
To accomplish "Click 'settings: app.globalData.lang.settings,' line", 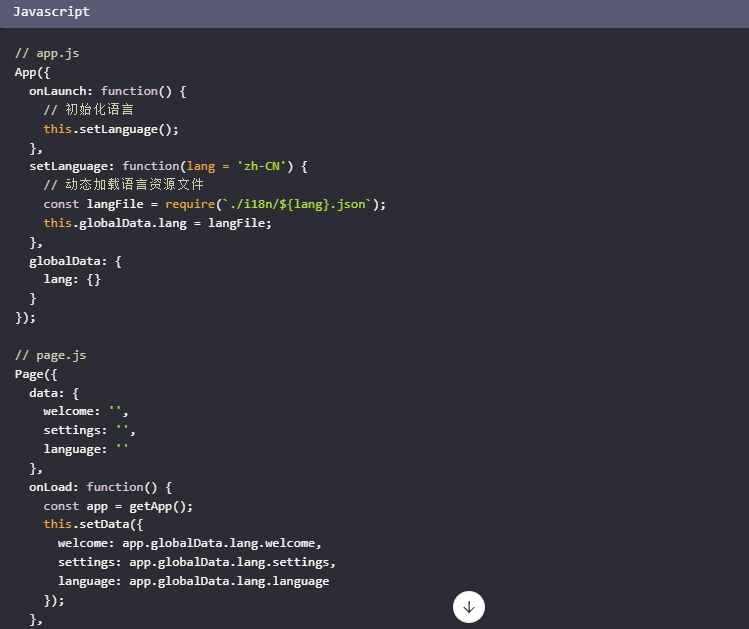I will tap(197, 562).
